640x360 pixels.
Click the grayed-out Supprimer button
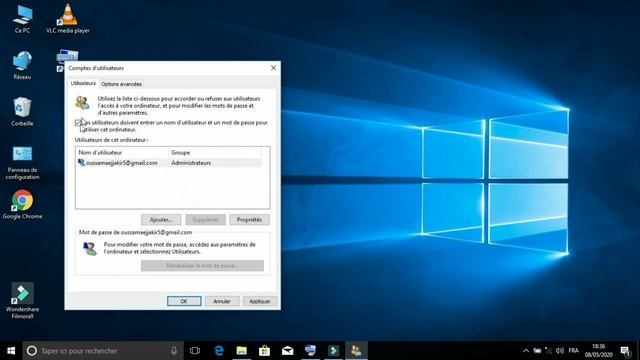pyautogui.click(x=205, y=220)
